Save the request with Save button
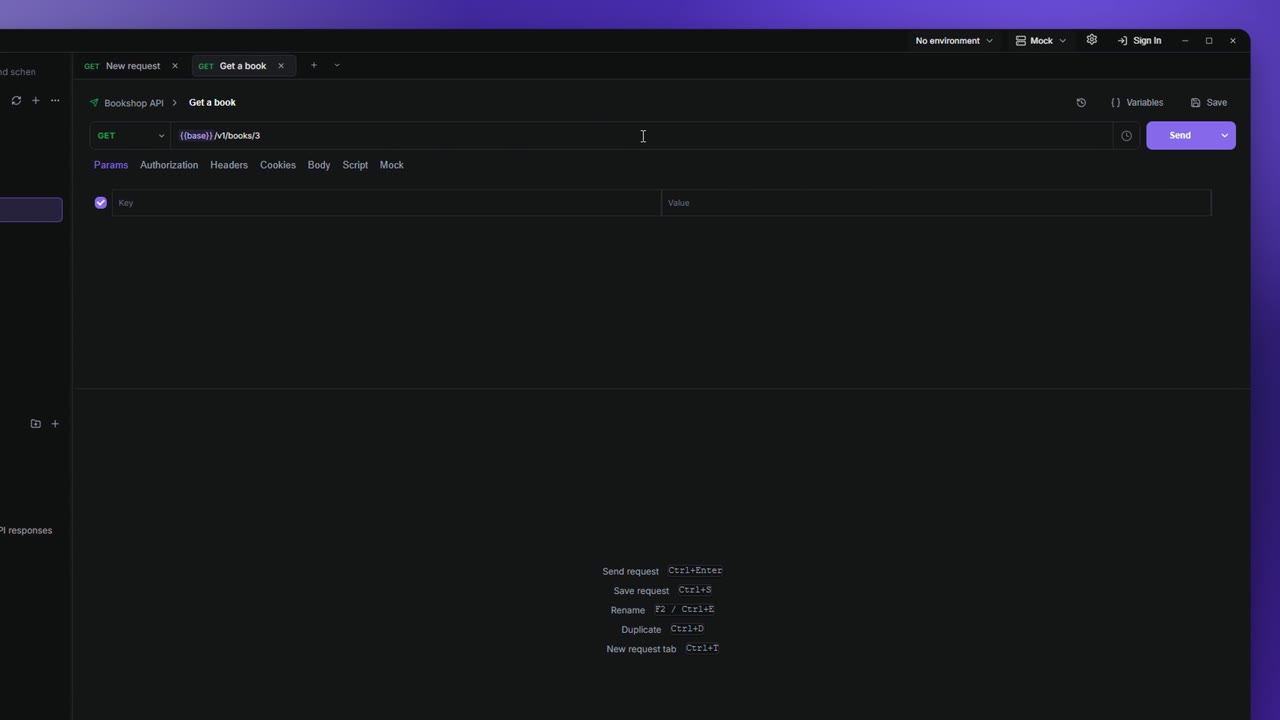Viewport: 1280px width, 720px height. click(1209, 102)
